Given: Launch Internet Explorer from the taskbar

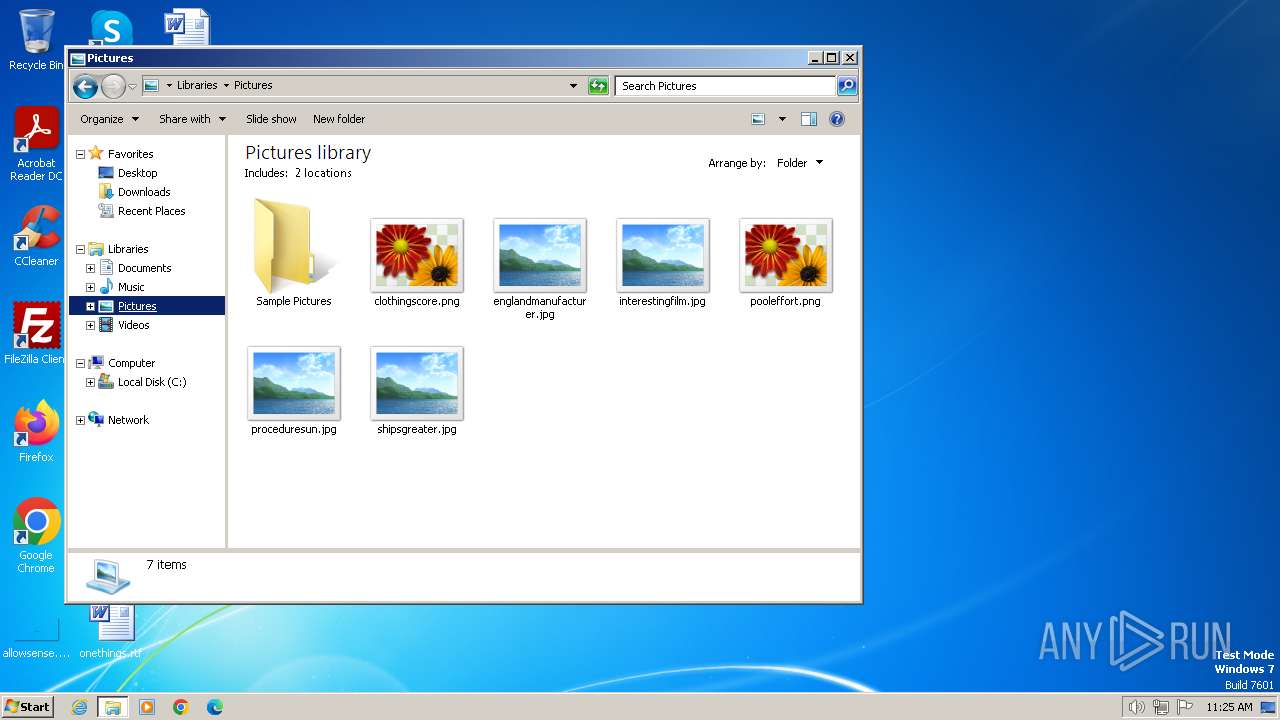Looking at the screenshot, I should pos(79,707).
